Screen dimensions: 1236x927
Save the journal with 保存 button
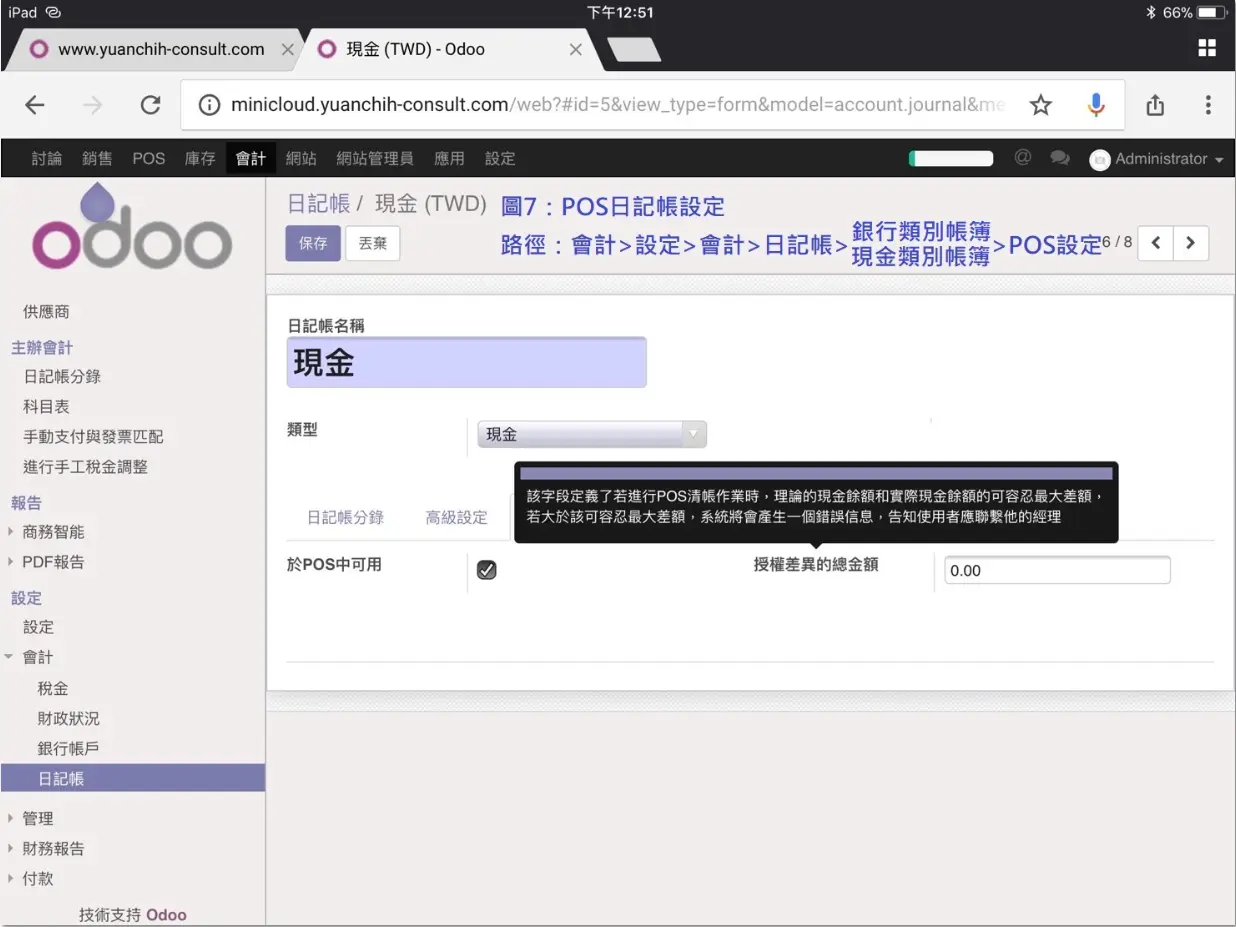[x=313, y=243]
